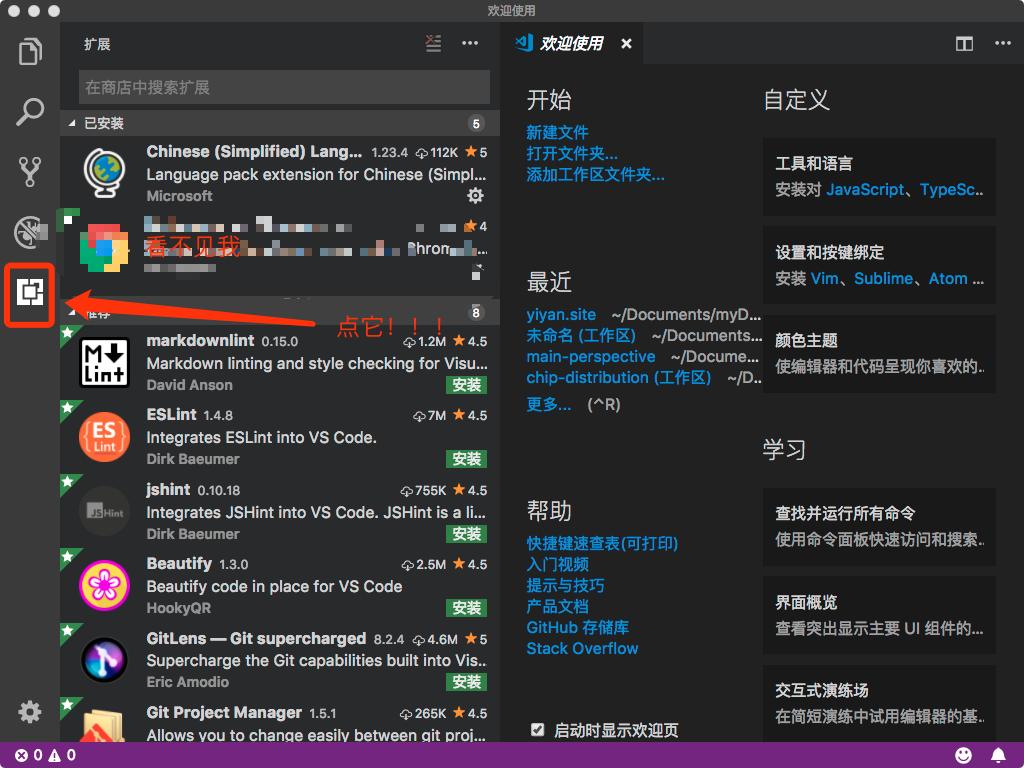Open the gear for Chinese Language Pack extension

[475, 196]
